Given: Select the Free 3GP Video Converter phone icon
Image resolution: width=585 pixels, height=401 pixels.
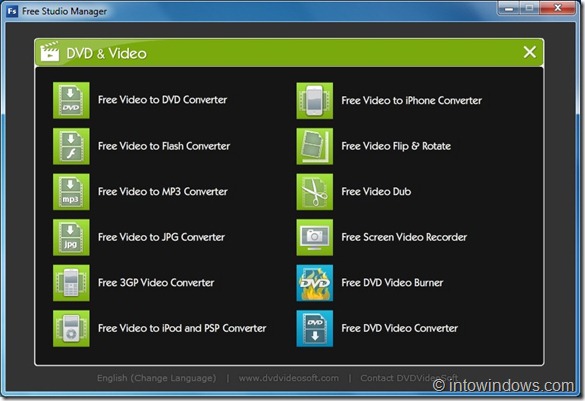Looking at the screenshot, I should (71, 283).
